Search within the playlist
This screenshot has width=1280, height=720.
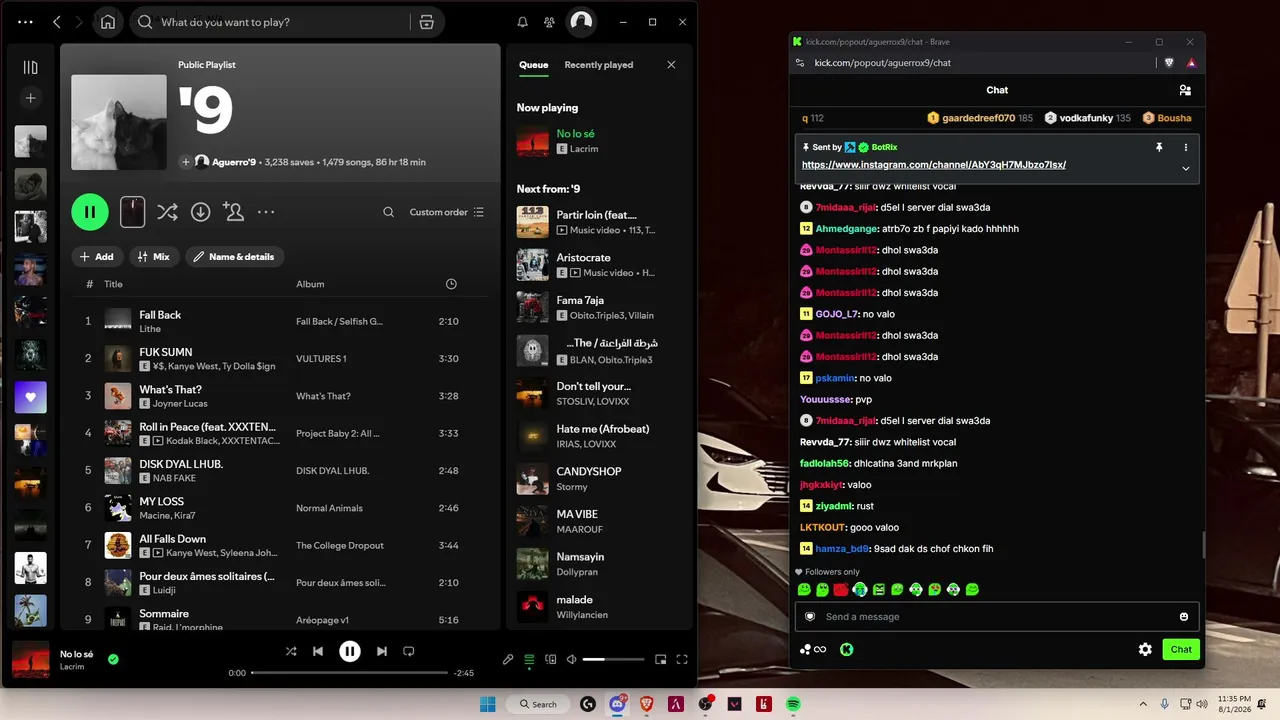388,212
